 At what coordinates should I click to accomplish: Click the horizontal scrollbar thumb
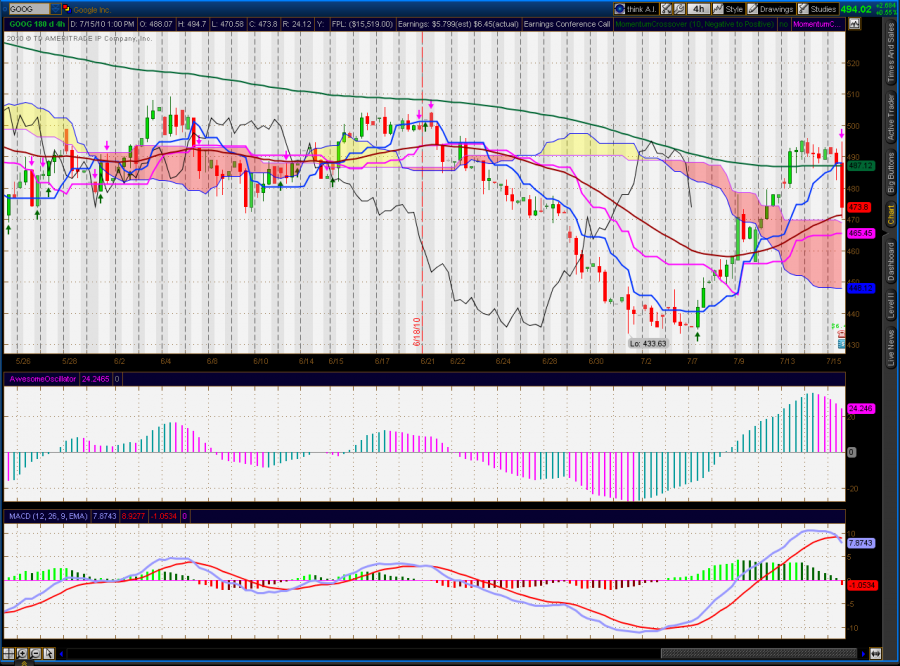[758, 653]
